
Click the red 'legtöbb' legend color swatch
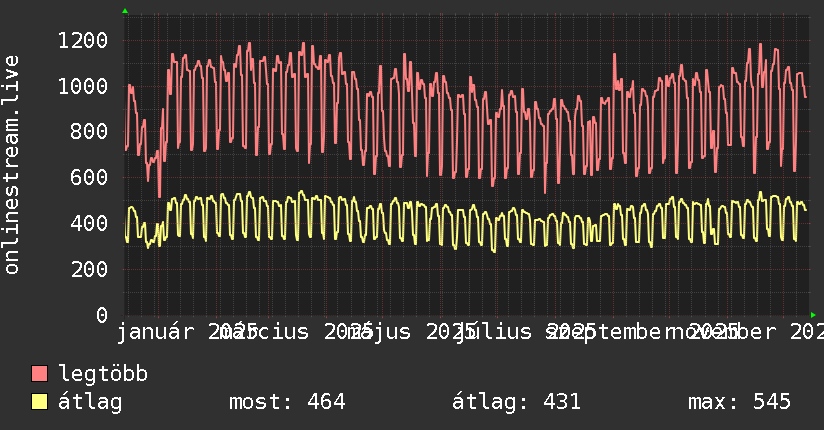[x=39, y=373]
